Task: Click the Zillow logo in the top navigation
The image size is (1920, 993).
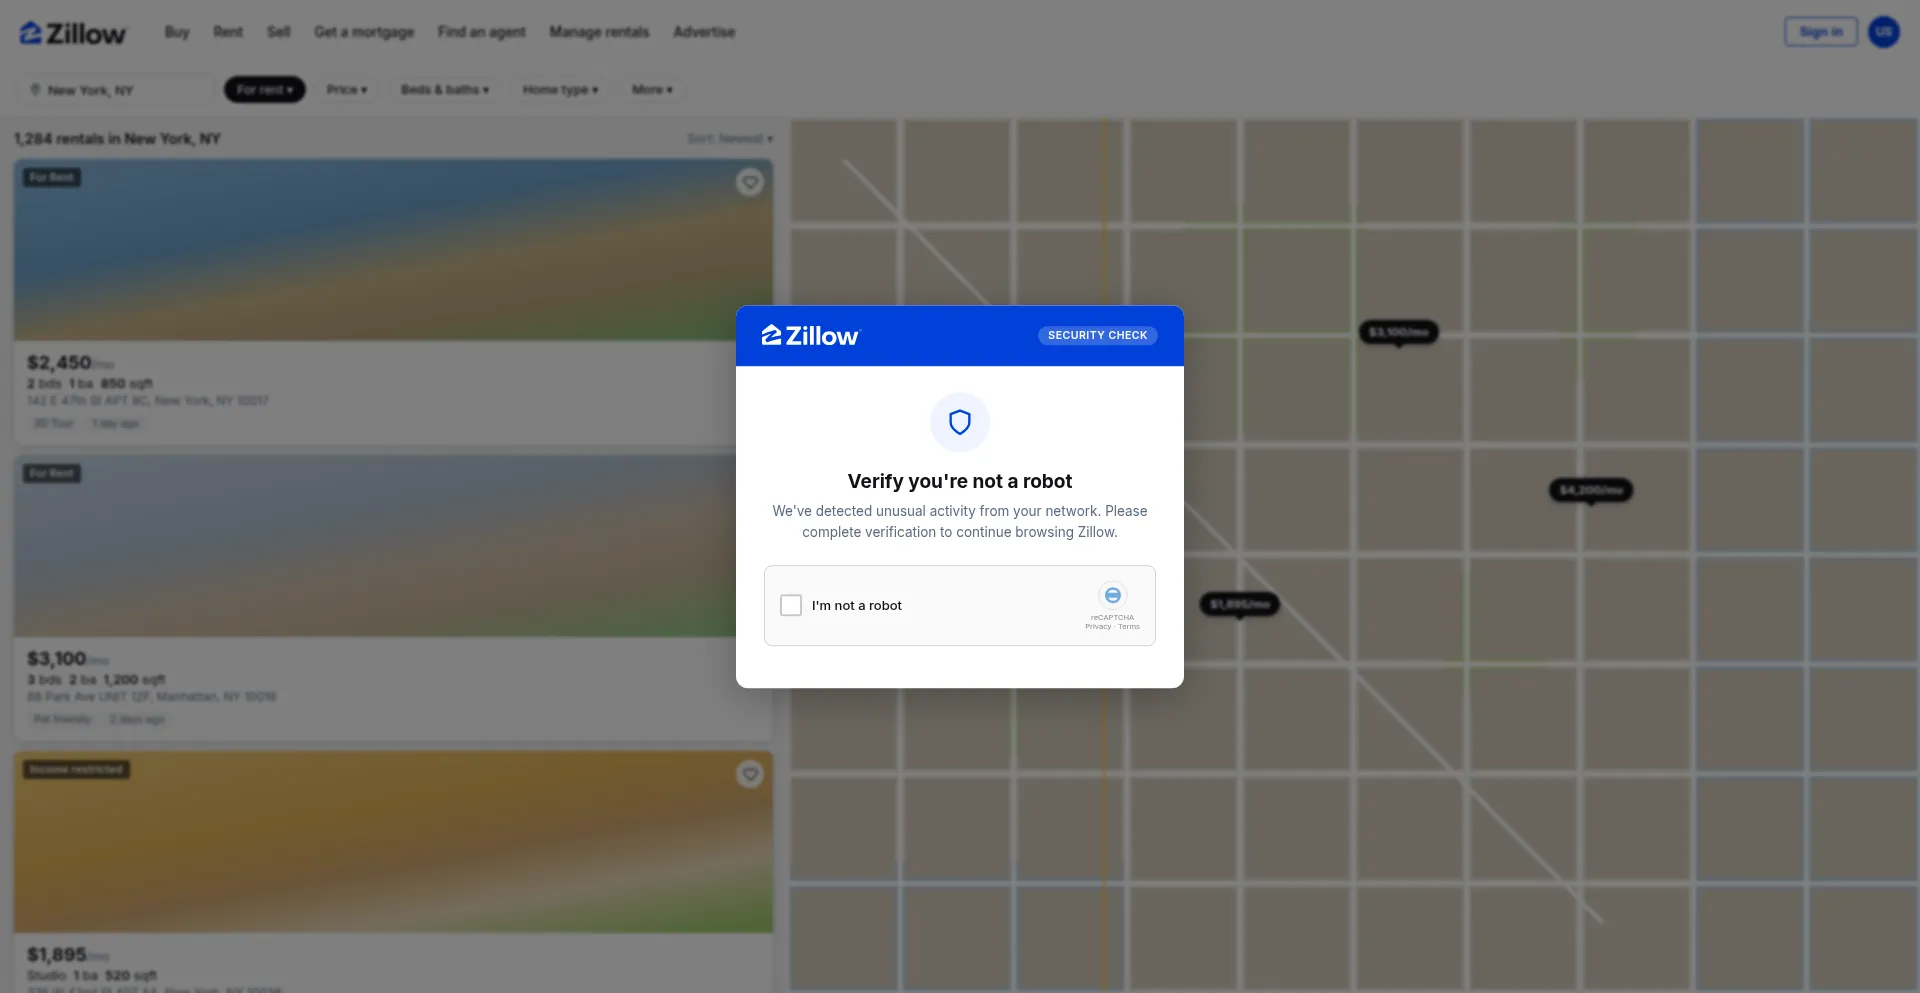Action: point(73,33)
